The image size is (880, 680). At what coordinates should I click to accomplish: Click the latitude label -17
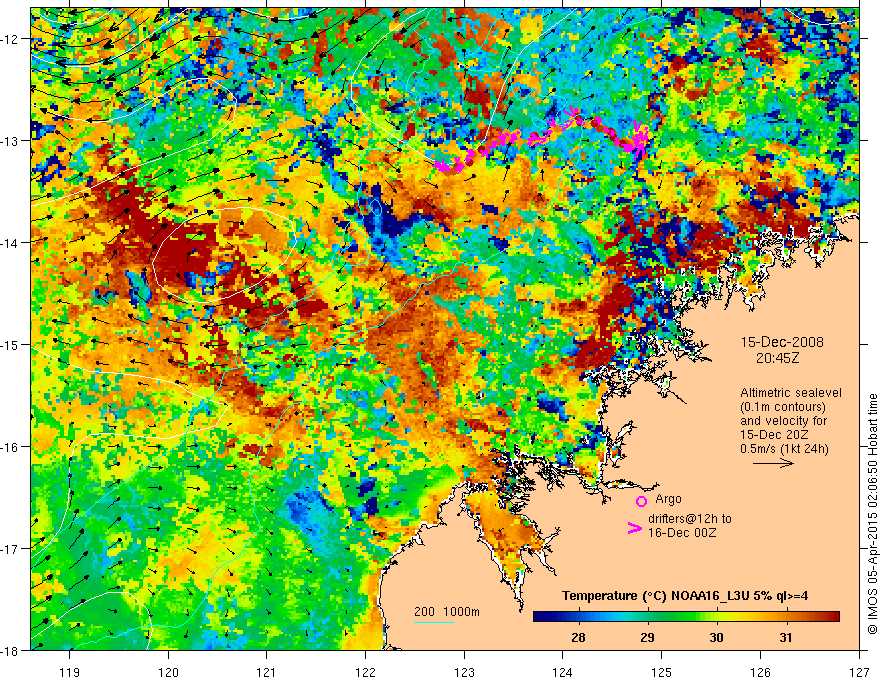point(11,548)
